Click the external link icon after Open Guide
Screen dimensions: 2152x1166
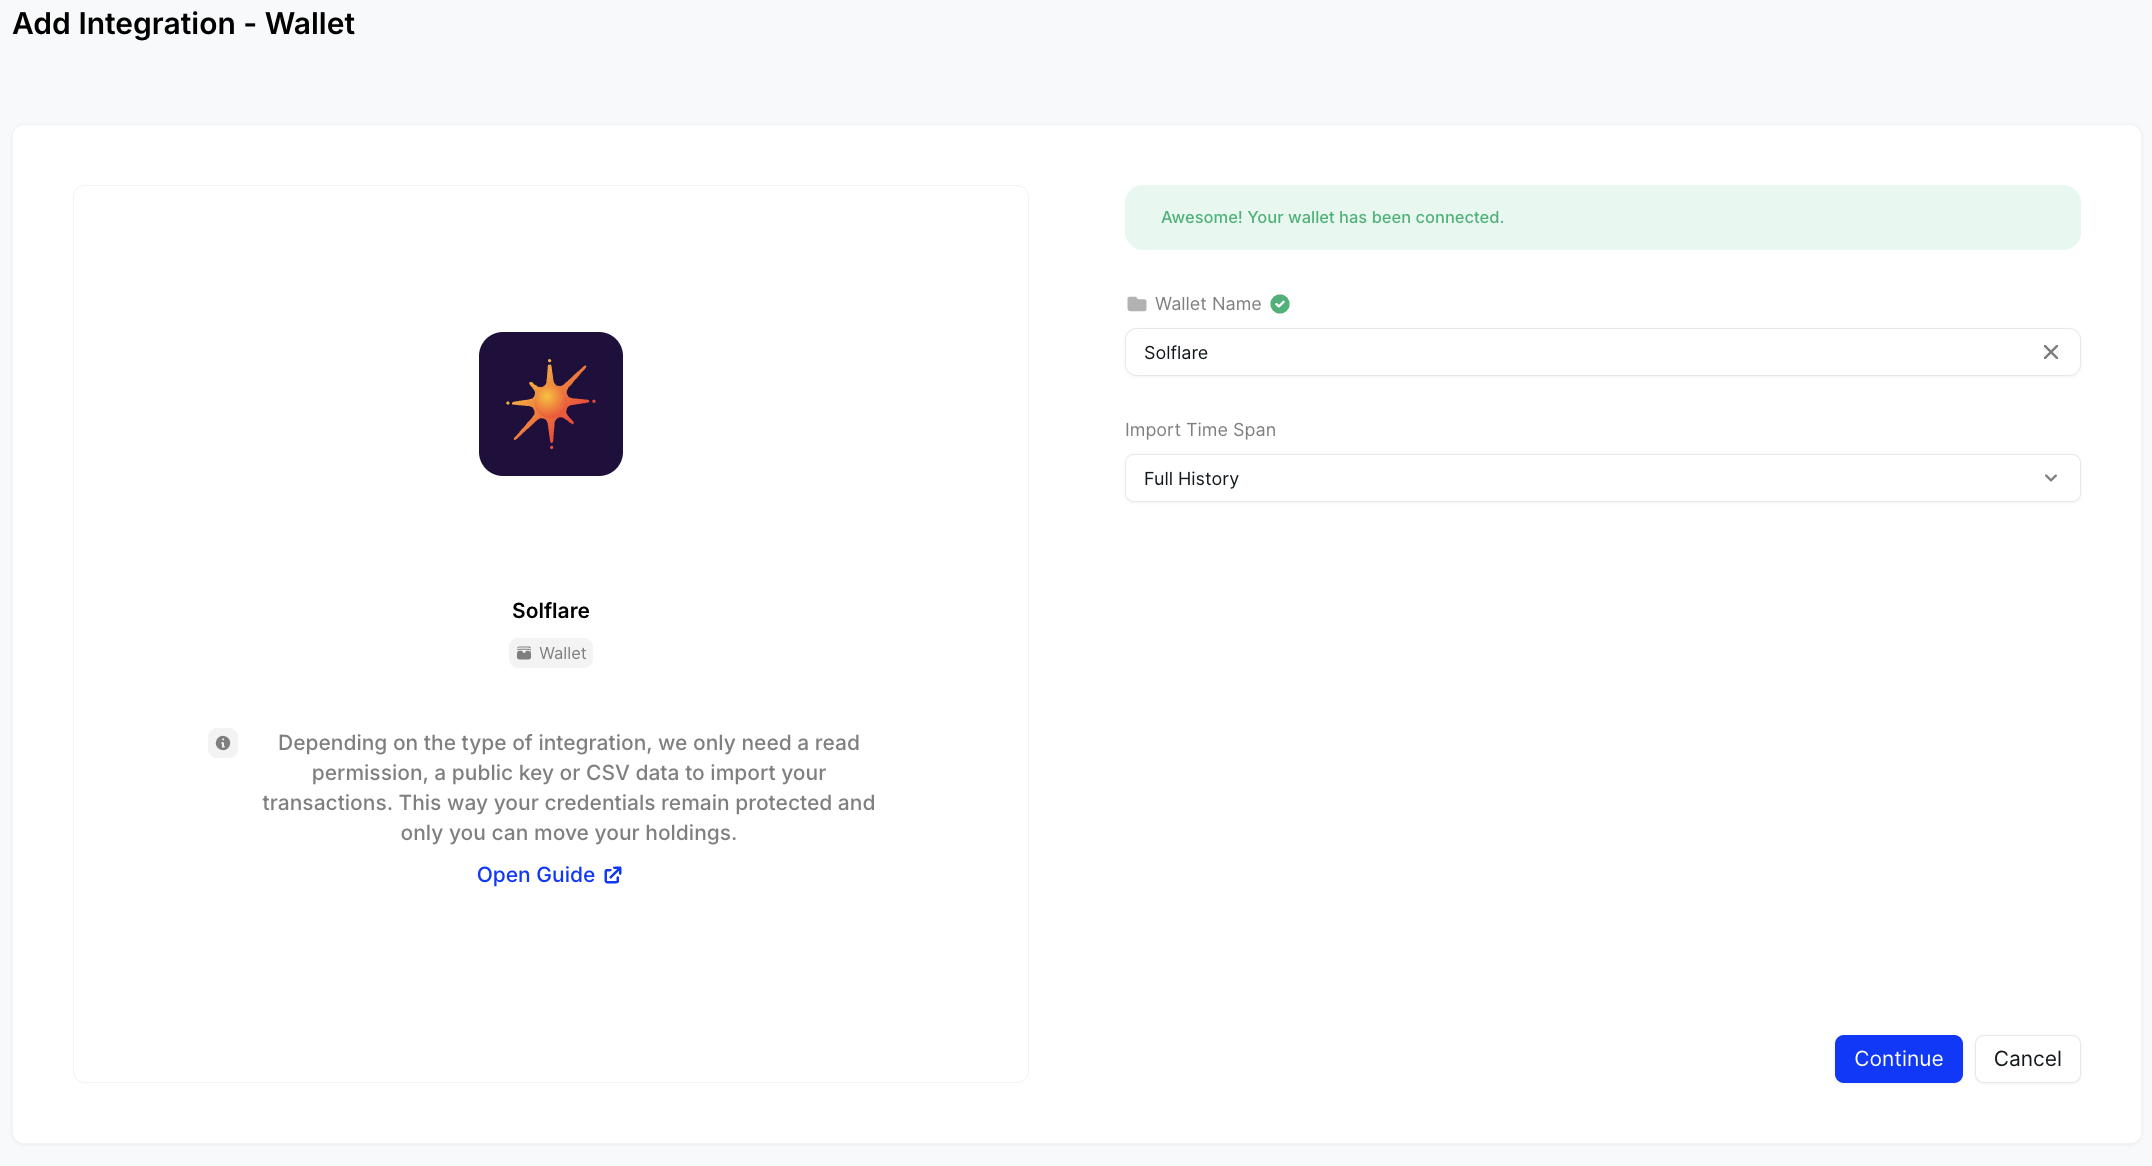coord(613,875)
